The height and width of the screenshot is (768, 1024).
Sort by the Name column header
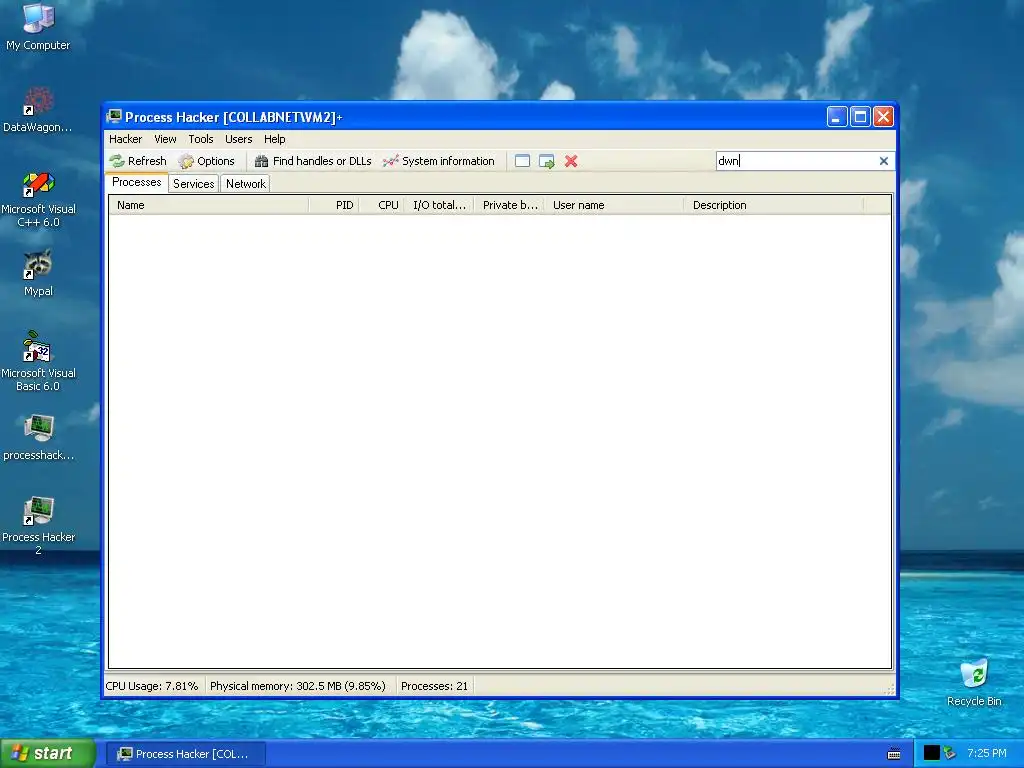209,205
